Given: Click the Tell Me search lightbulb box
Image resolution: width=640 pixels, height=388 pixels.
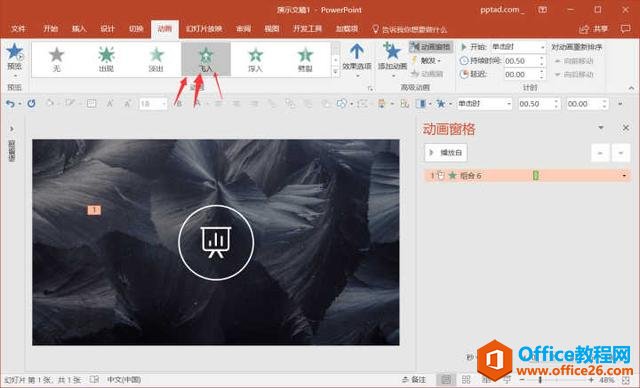Looking at the screenshot, I should click(x=410, y=29).
